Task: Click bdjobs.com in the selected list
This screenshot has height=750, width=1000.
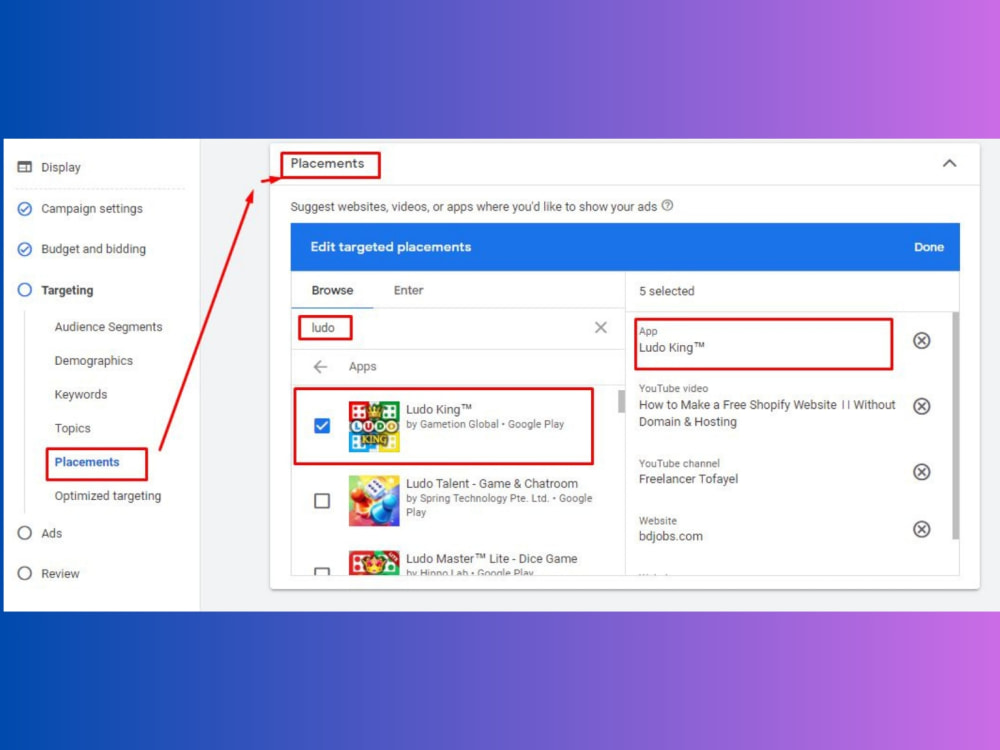Action: coord(670,536)
